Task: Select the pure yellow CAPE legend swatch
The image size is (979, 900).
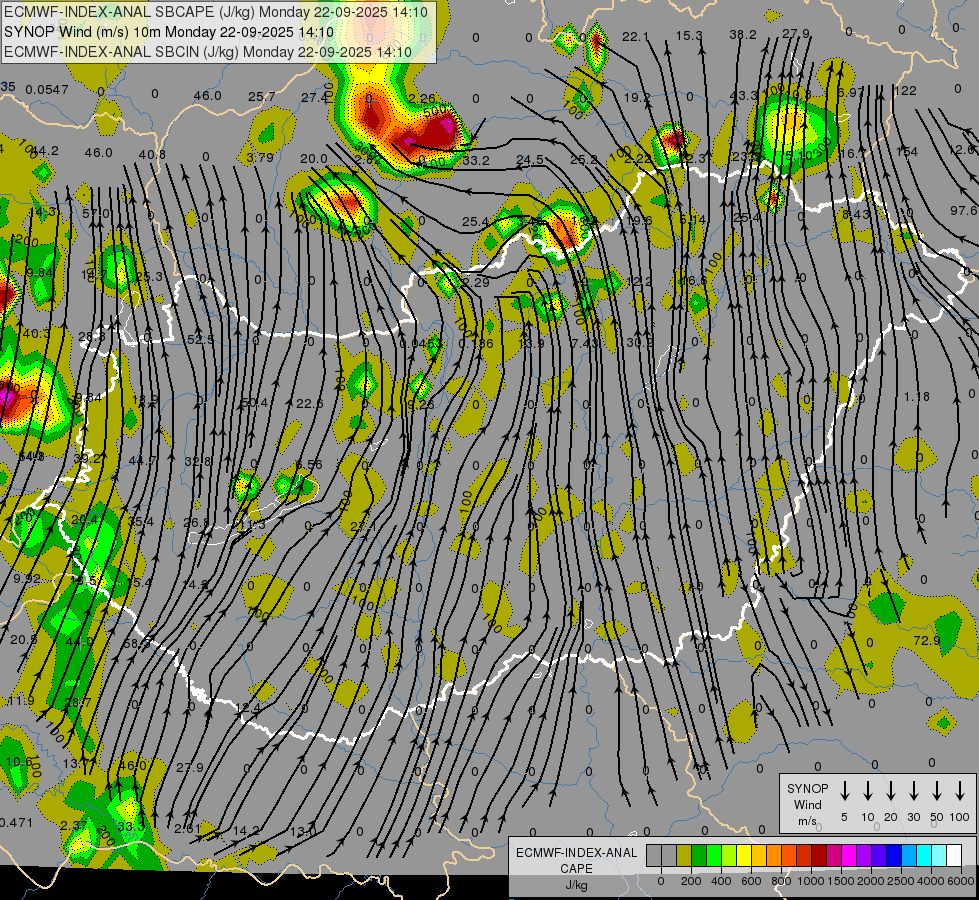Action: point(744,855)
